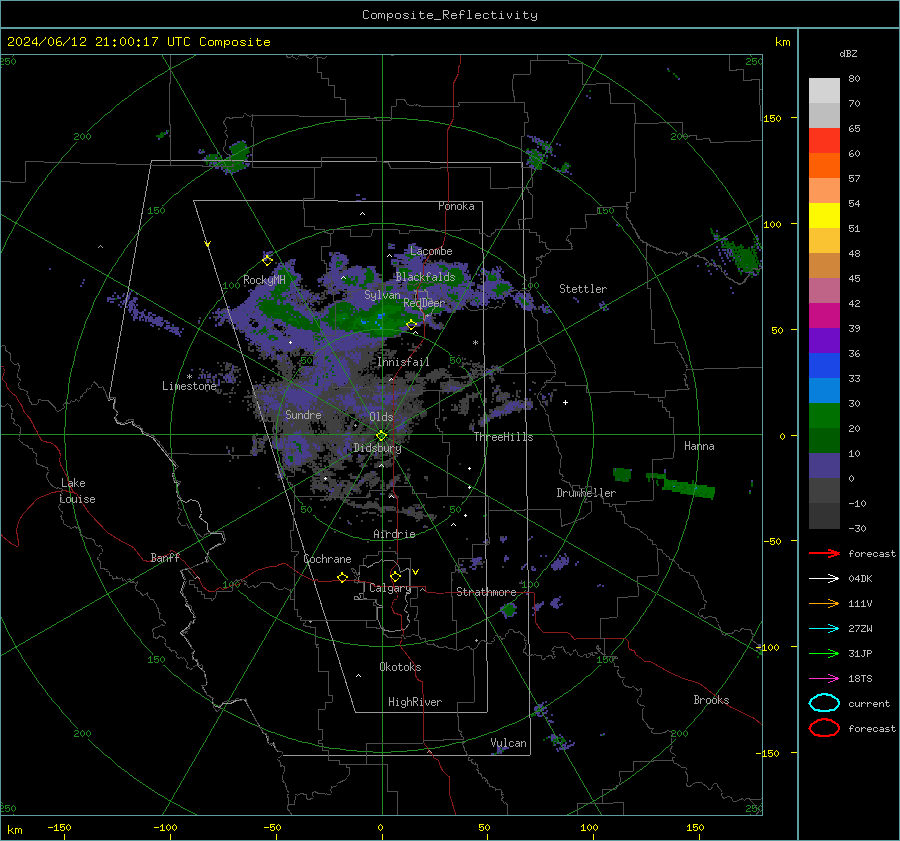This screenshot has width=900, height=841.
Task: Click the Blackfalds city label
Action: (x=425, y=277)
